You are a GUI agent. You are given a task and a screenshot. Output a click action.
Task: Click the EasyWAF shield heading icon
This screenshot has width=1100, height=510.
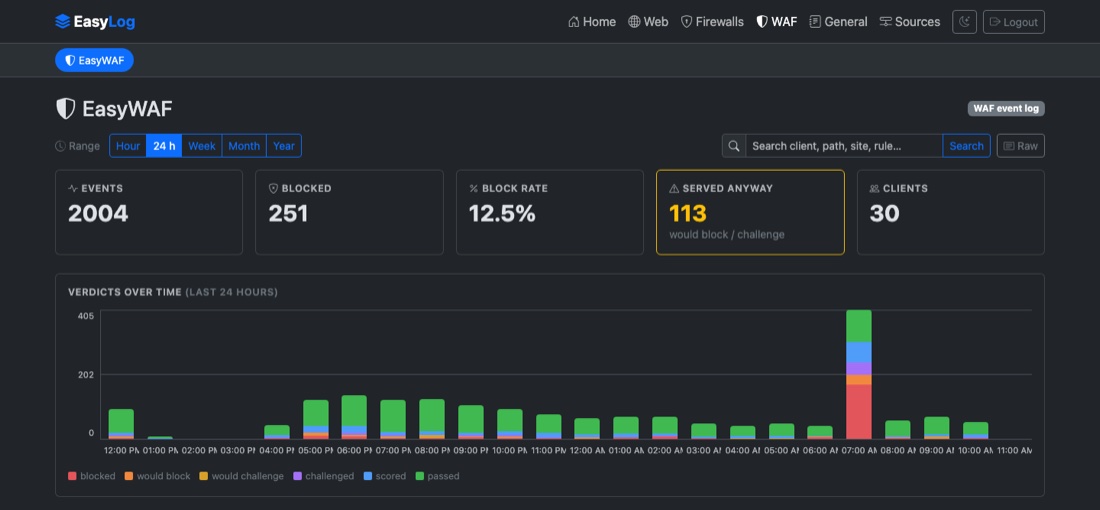(65, 109)
